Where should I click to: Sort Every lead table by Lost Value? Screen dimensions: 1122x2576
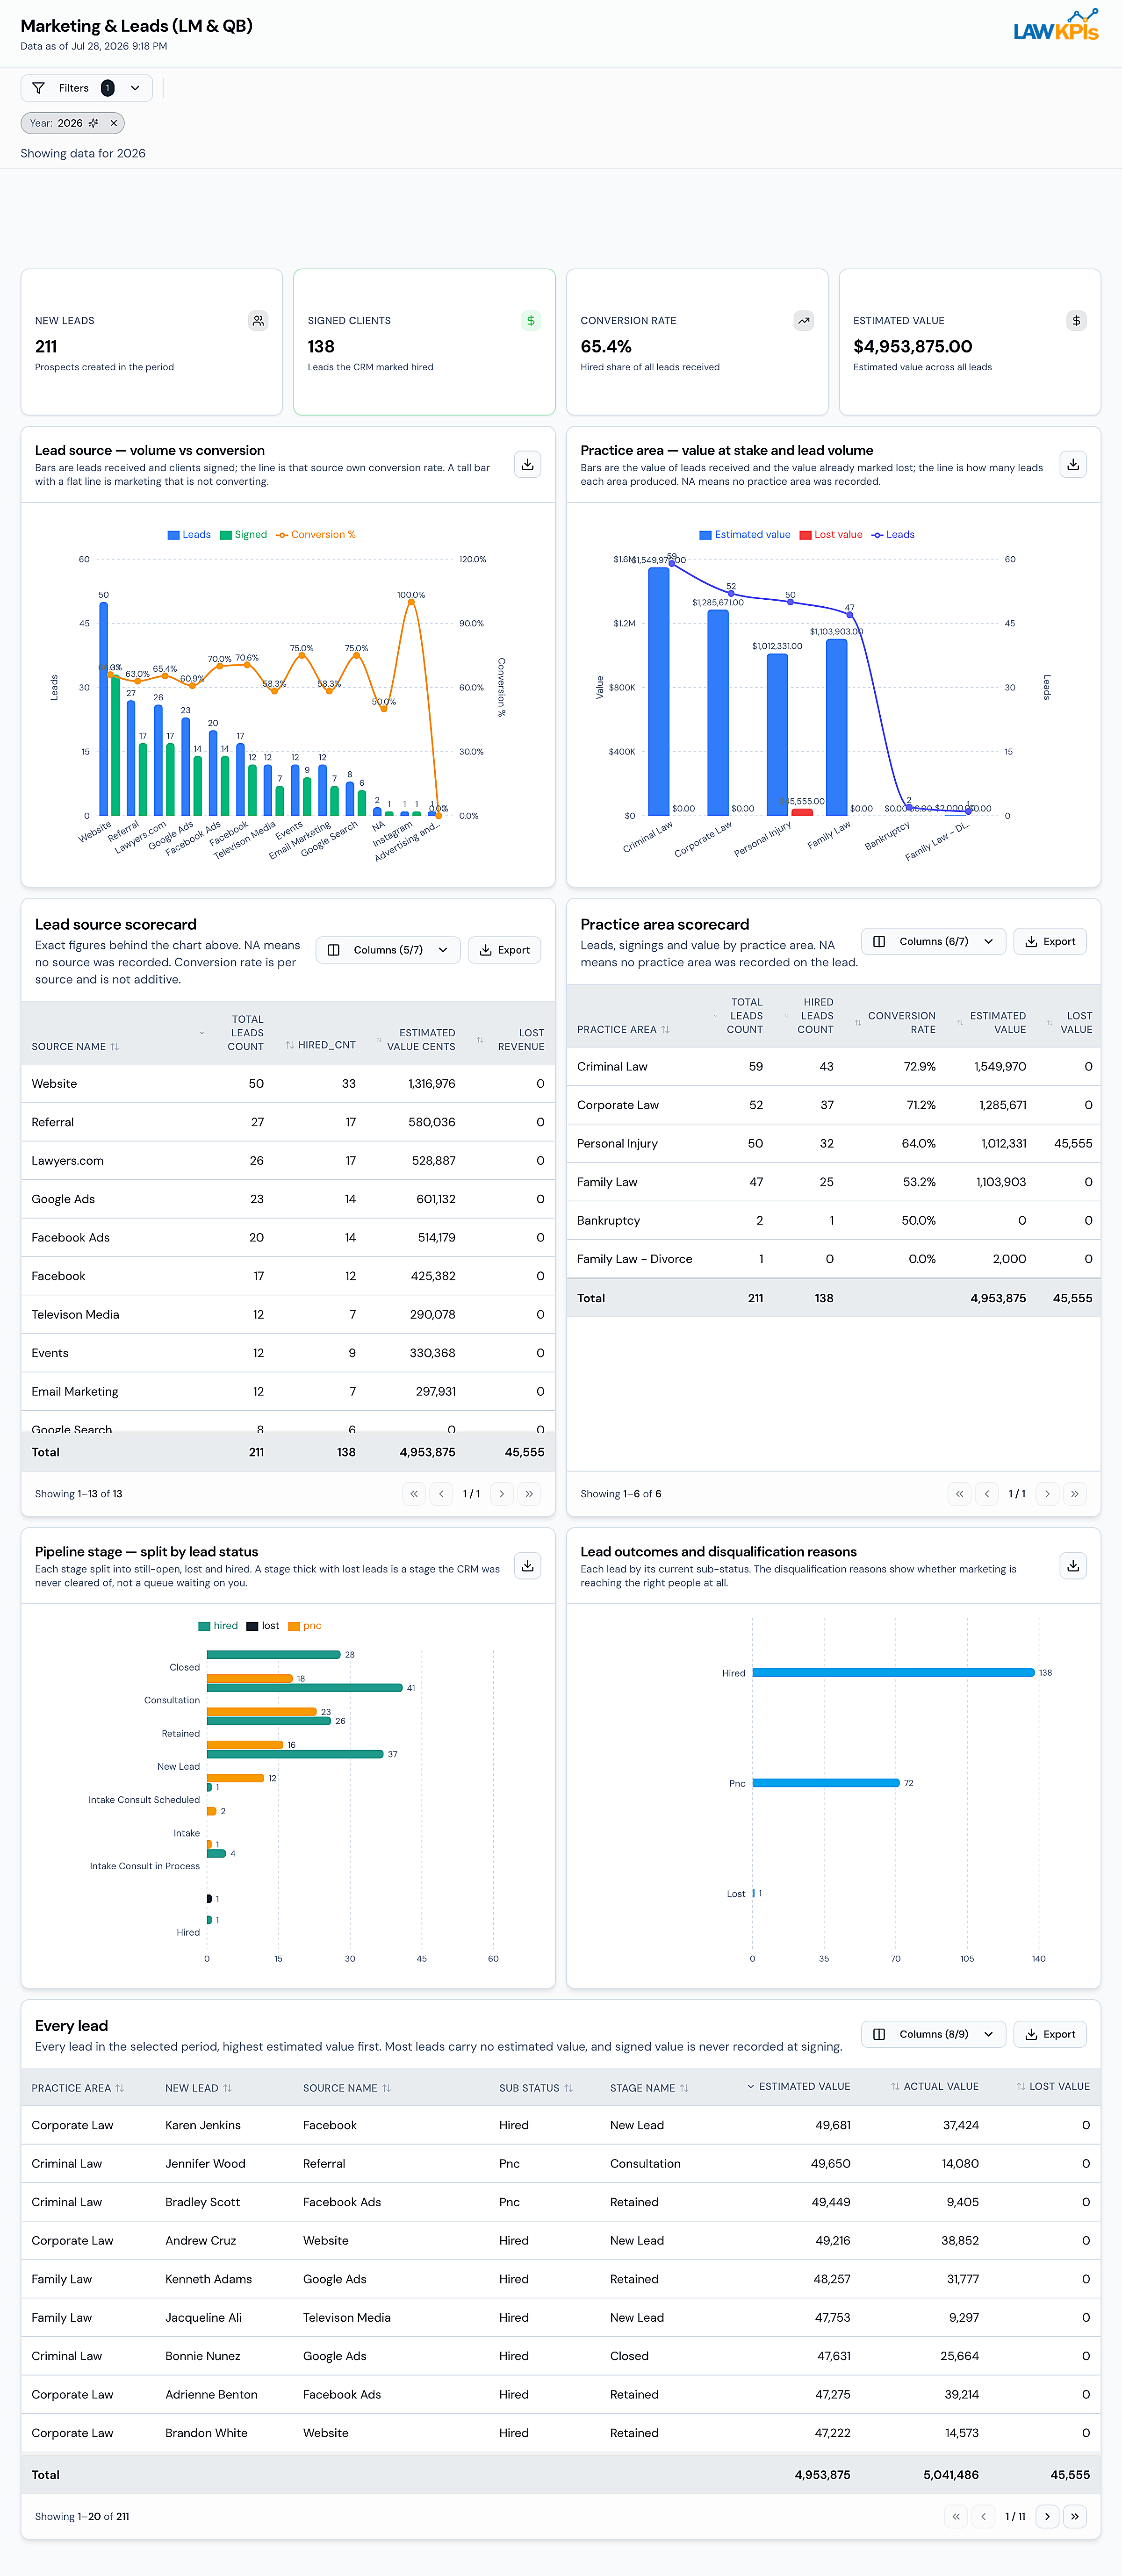pyautogui.click(x=1053, y=2086)
